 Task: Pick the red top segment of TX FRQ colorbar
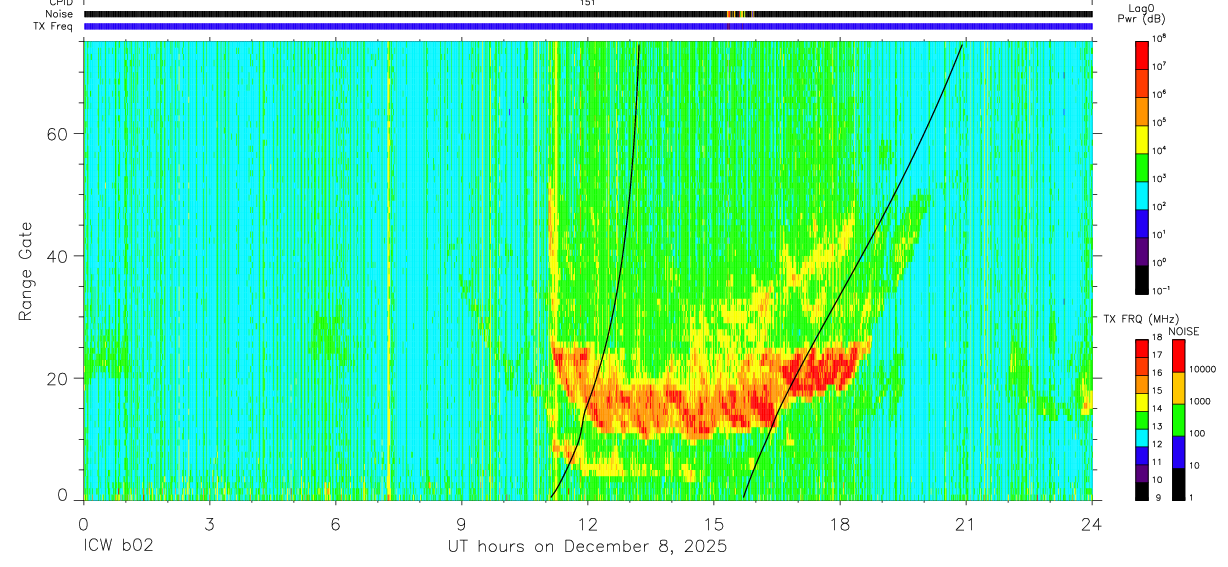1141,349
